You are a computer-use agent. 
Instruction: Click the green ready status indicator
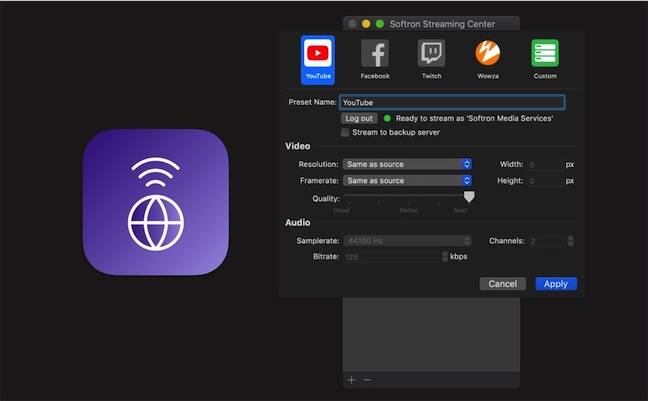coord(387,119)
